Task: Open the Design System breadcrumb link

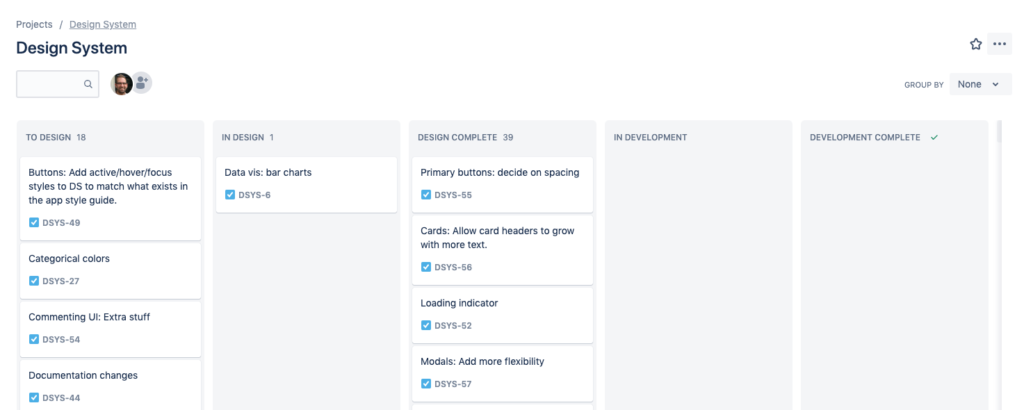Action: pyautogui.click(x=103, y=24)
